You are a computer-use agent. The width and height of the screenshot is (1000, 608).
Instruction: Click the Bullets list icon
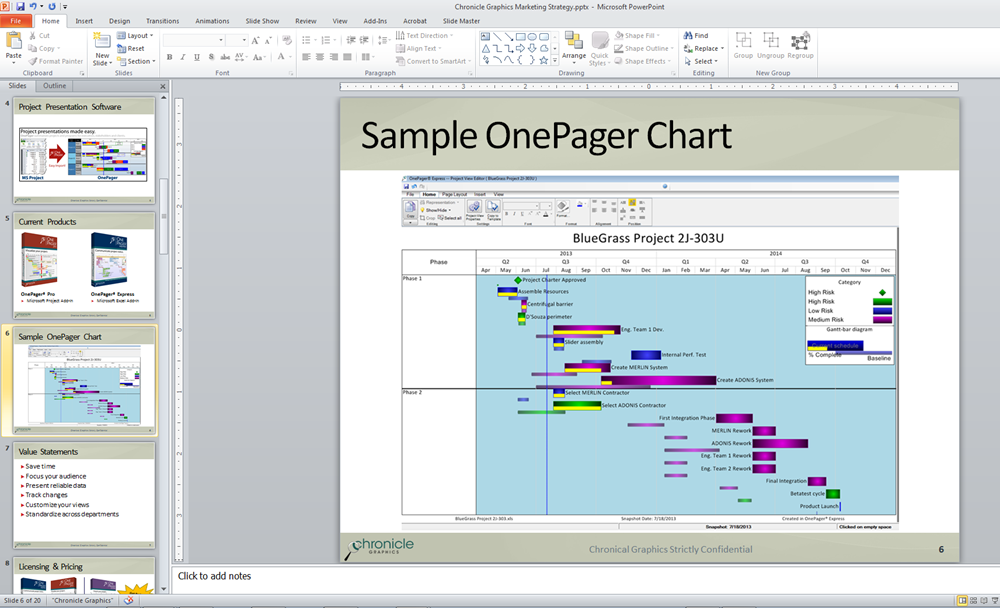(x=307, y=40)
